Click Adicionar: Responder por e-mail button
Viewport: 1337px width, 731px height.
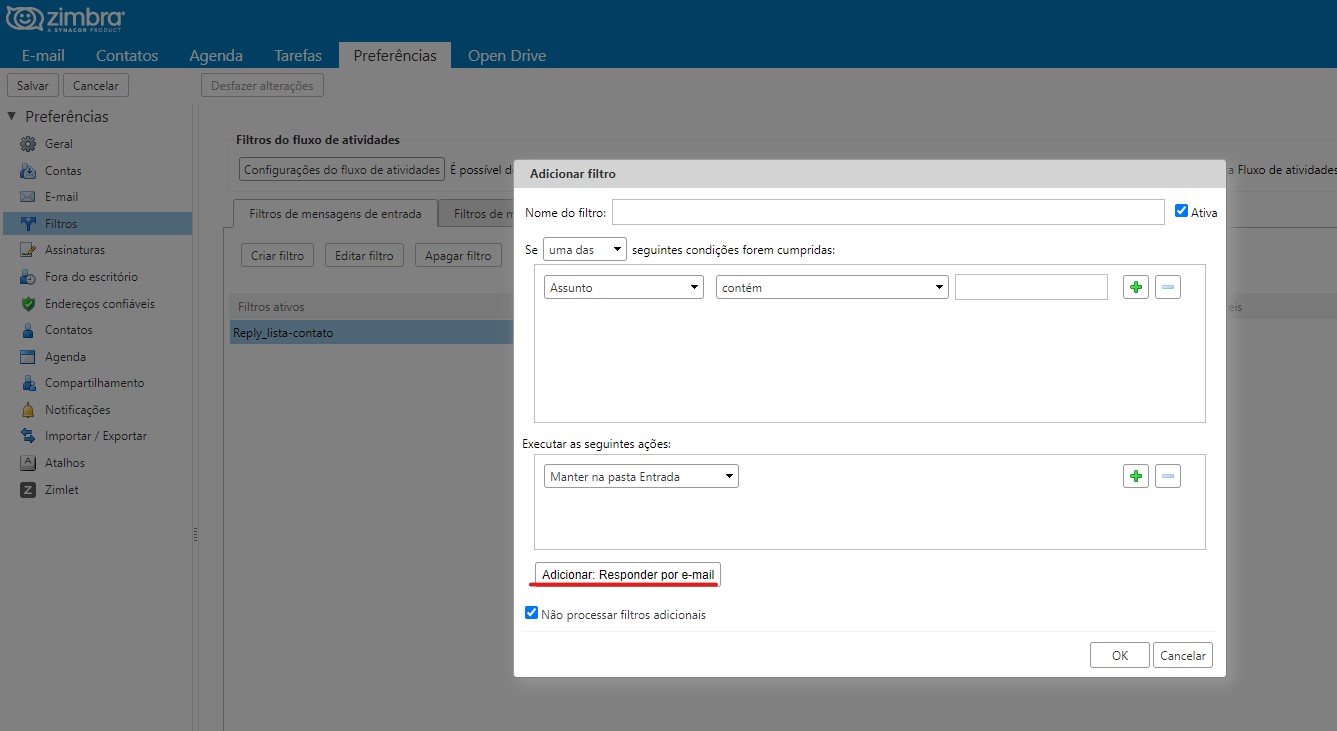click(x=628, y=575)
